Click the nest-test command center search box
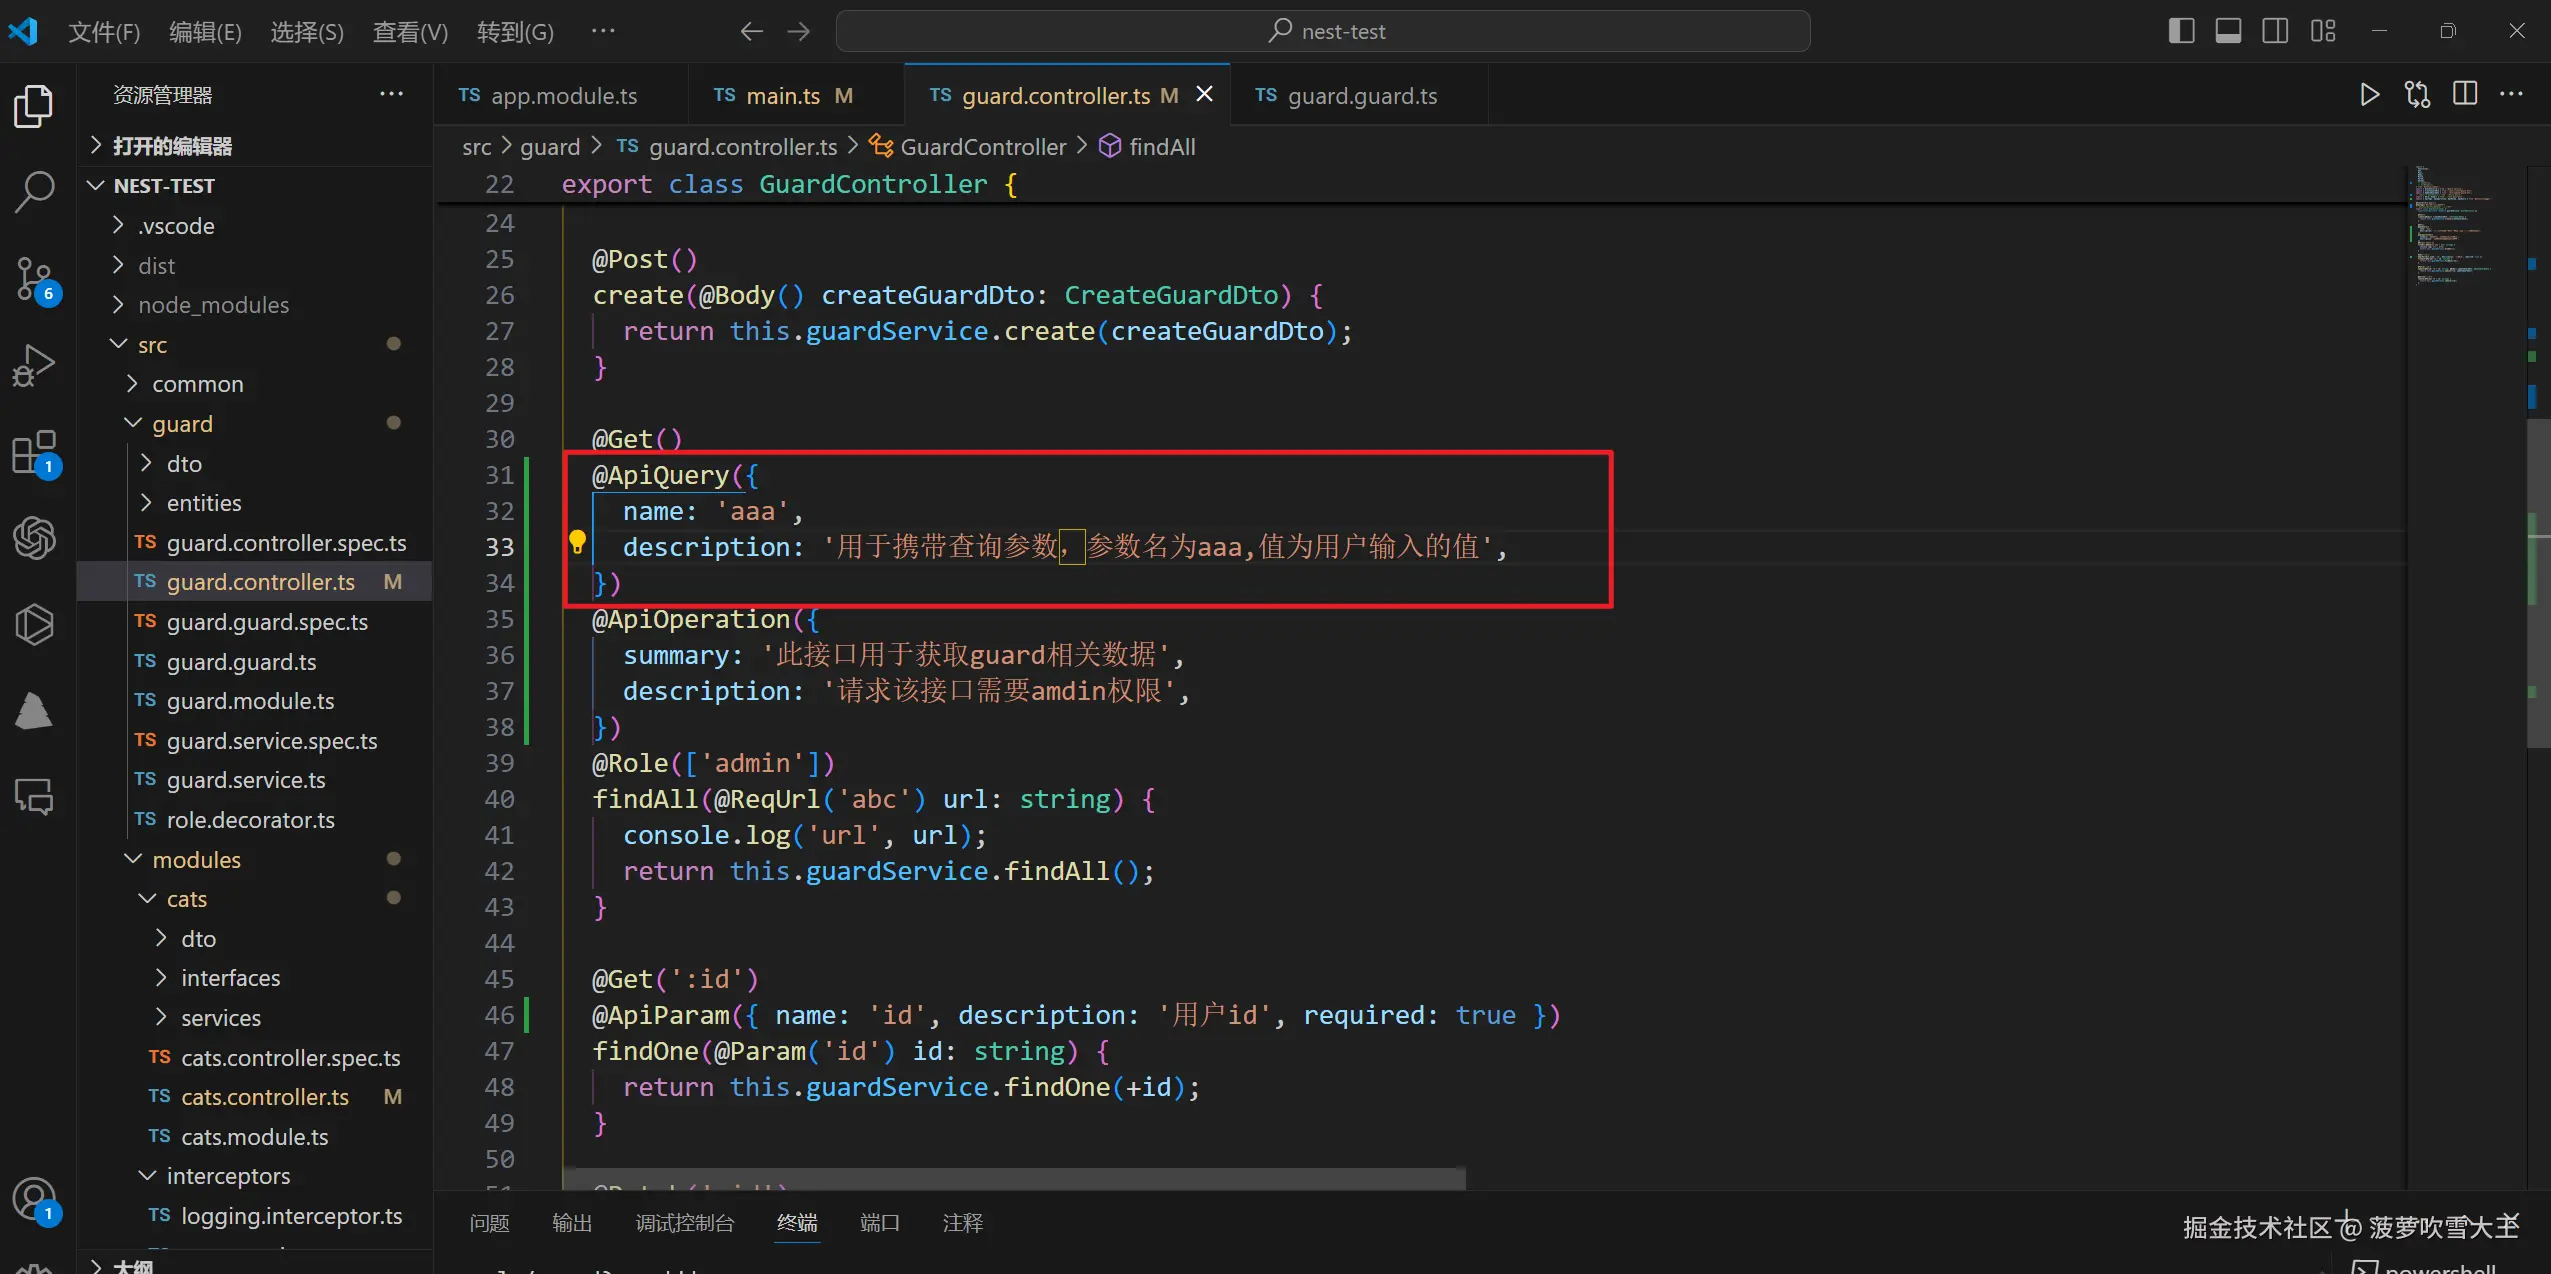This screenshot has width=2551, height=1274. 1323,31
